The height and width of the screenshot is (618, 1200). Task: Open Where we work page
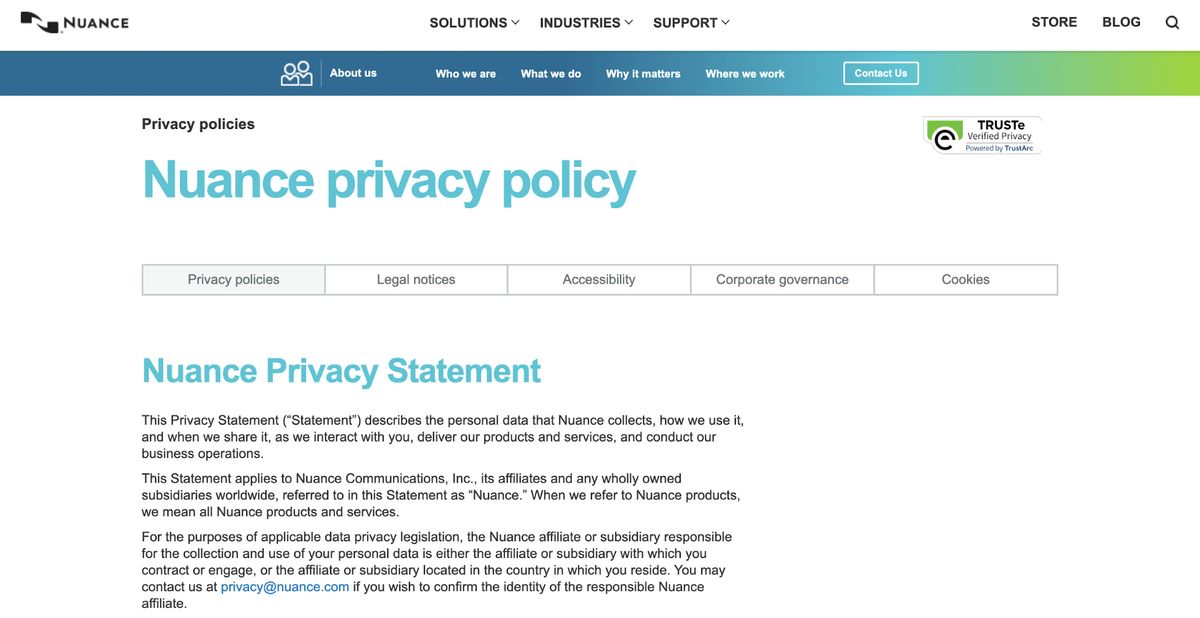point(745,74)
